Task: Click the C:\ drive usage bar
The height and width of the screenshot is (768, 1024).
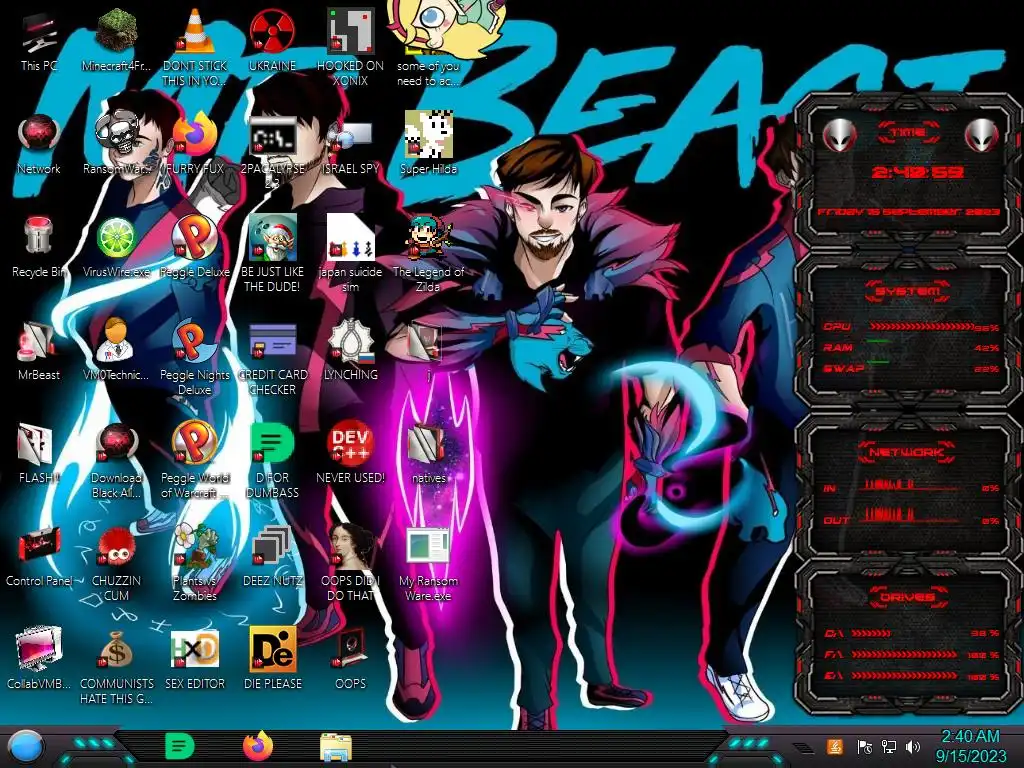Action: [x=871, y=633]
